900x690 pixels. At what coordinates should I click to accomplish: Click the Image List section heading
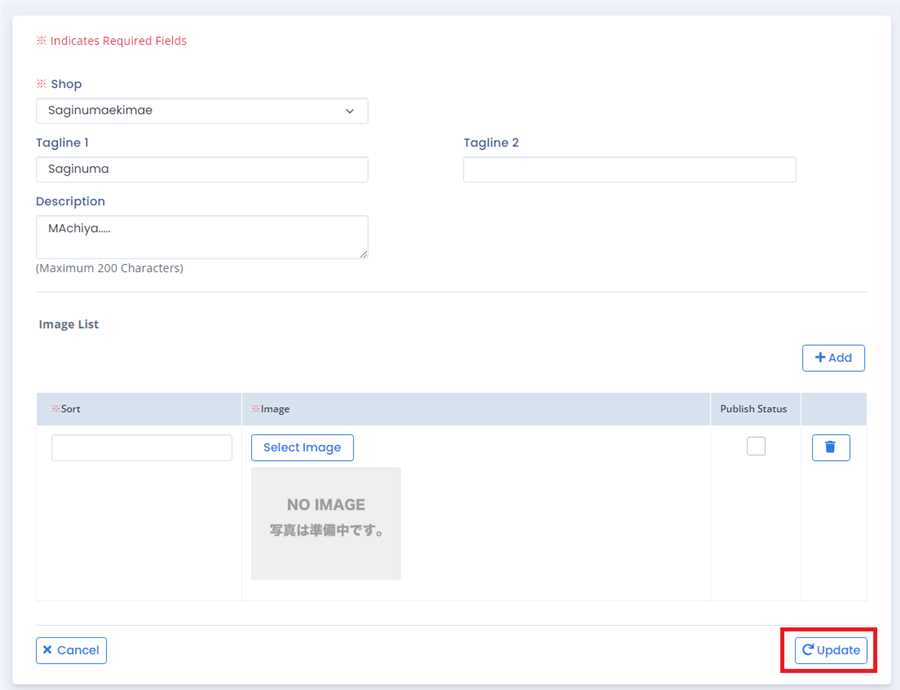tap(69, 325)
